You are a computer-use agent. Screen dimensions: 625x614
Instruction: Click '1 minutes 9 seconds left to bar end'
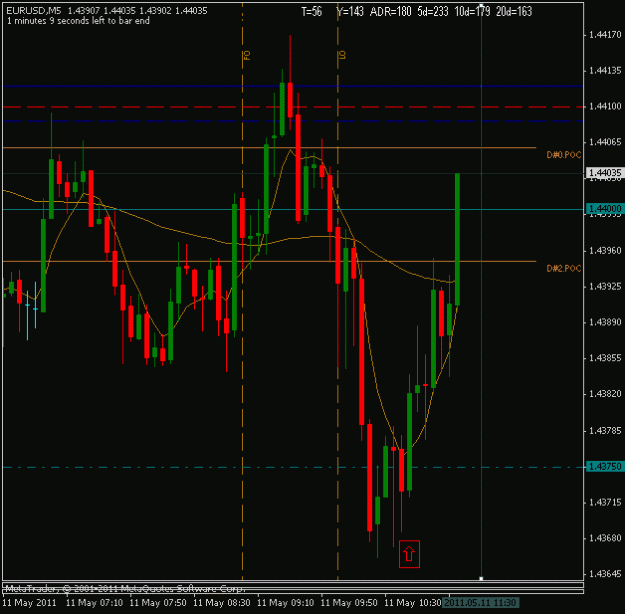point(78,21)
